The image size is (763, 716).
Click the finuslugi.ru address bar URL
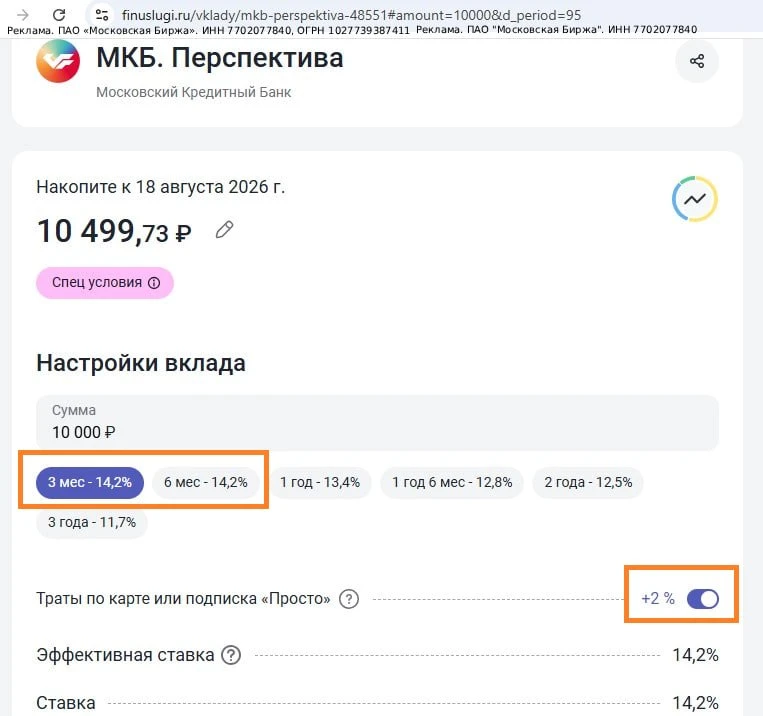click(x=351, y=15)
